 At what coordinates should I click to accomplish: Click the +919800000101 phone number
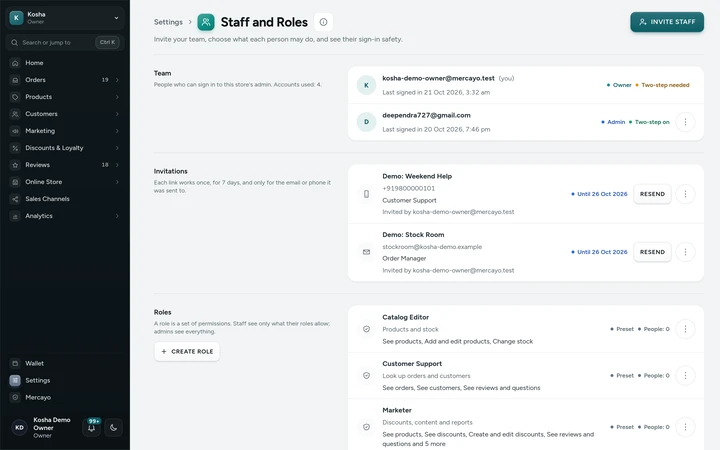click(x=409, y=188)
